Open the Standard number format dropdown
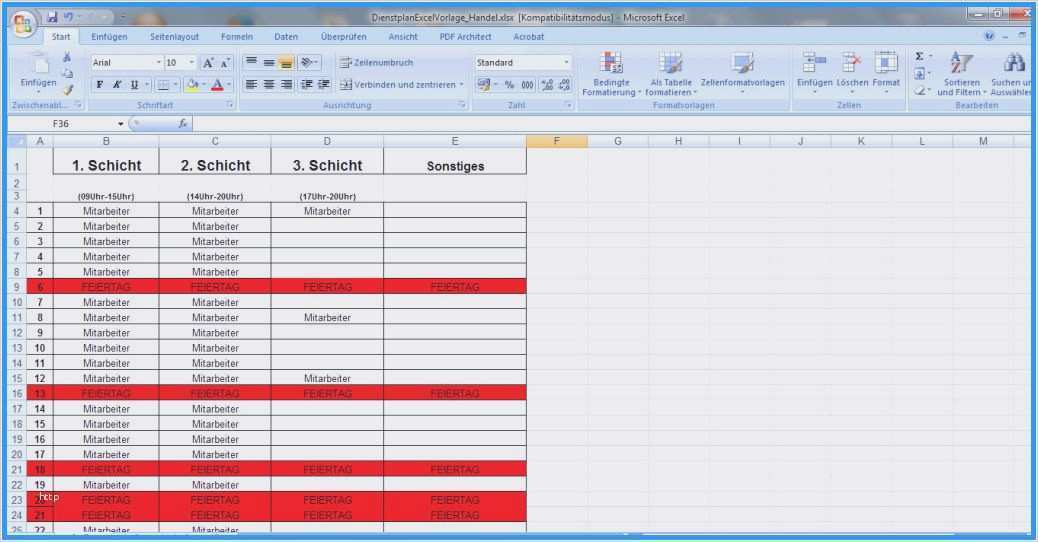The height and width of the screenshot is (542, 1038). pos(566,63)
